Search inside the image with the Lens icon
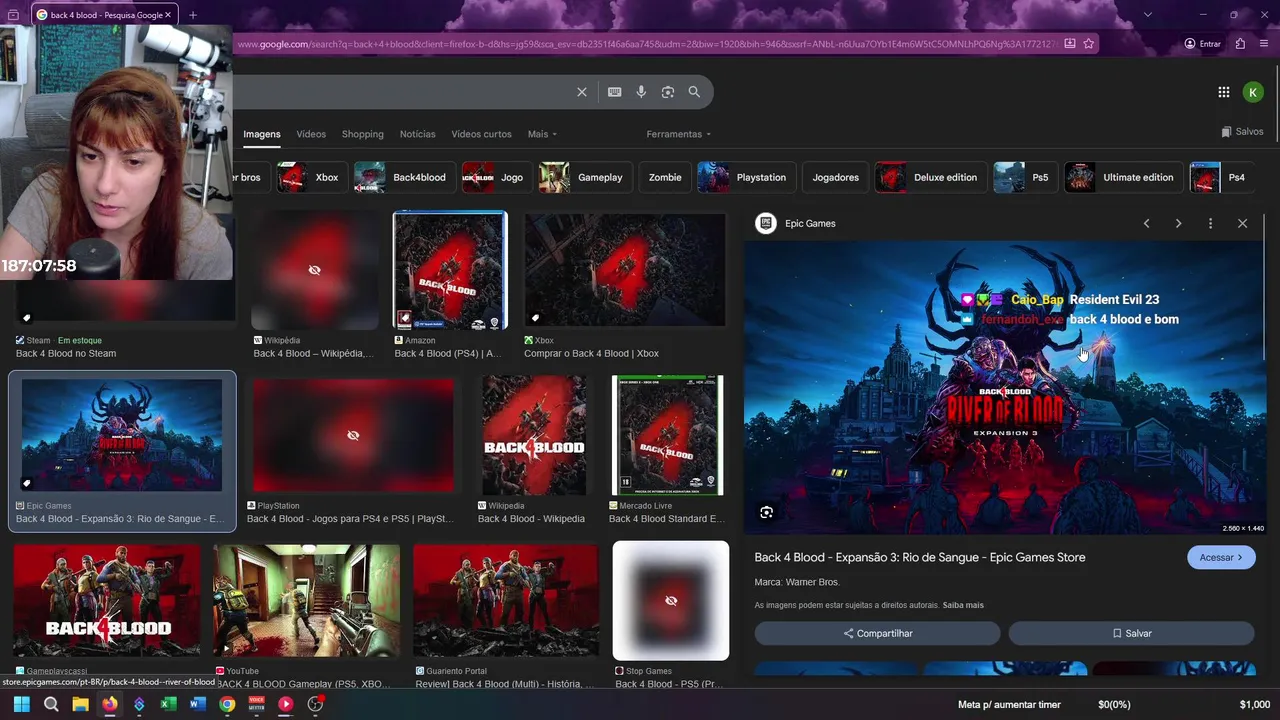Screen dimensions: 1280x720 pos(766,512)
